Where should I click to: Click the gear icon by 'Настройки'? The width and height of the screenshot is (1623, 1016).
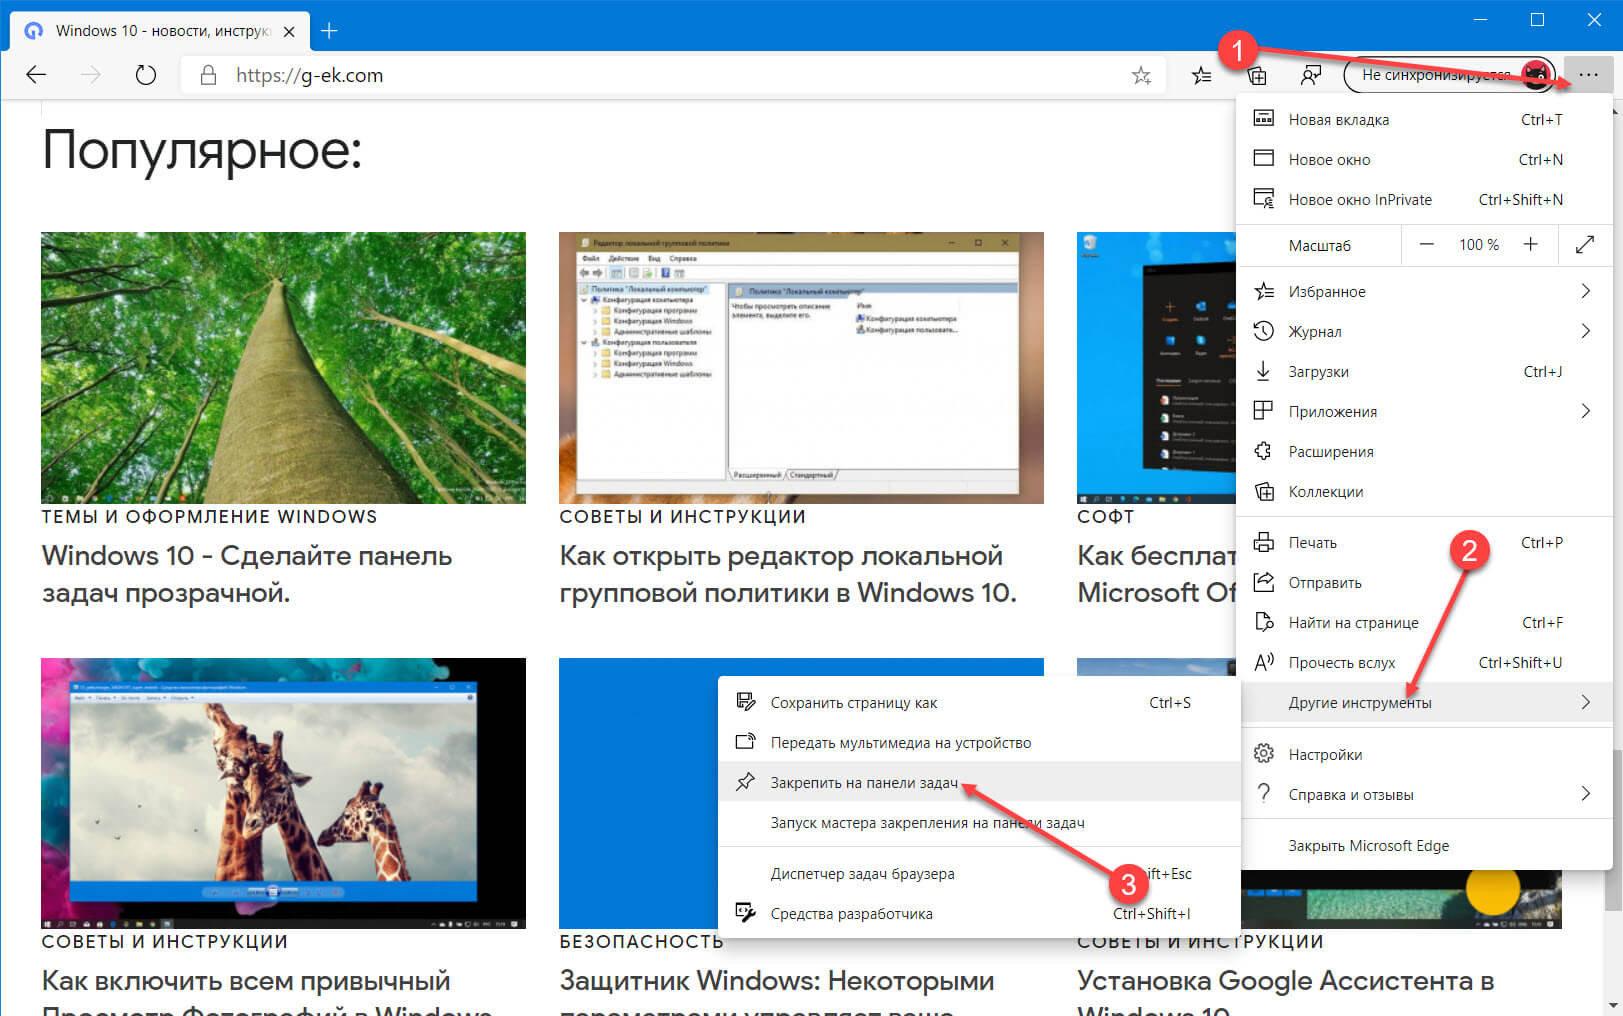point(1264,753)
